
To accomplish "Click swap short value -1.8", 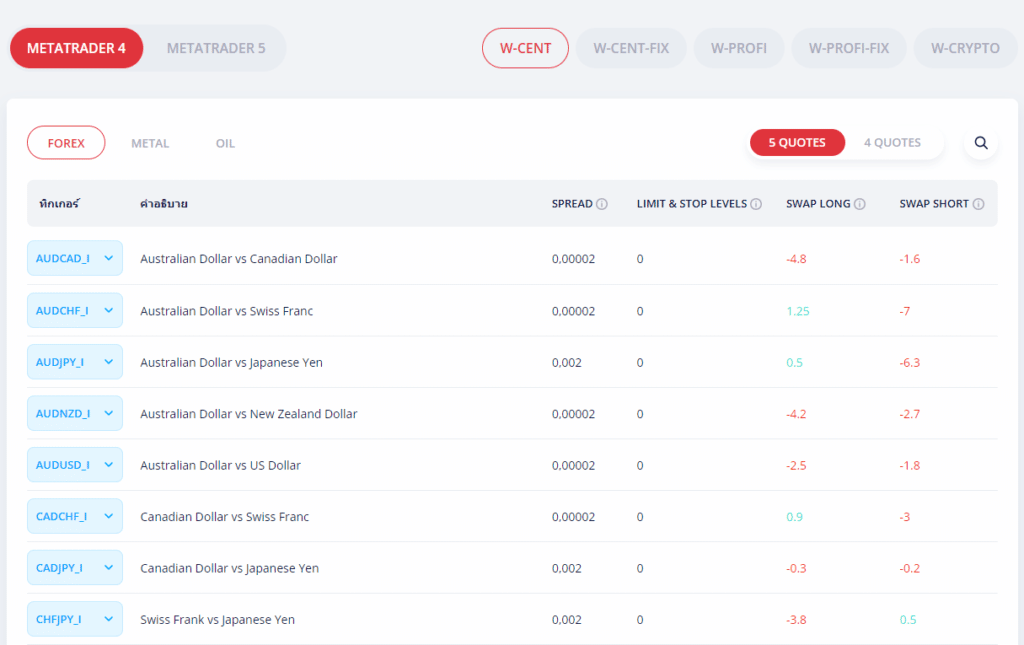I will click(x=910, y=465).
